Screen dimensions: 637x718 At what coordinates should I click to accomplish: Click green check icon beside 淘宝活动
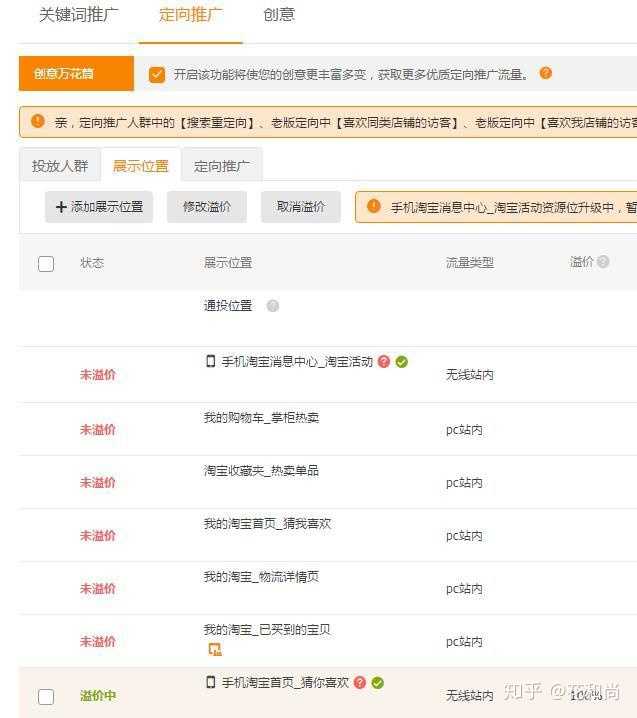click(402, 362)
